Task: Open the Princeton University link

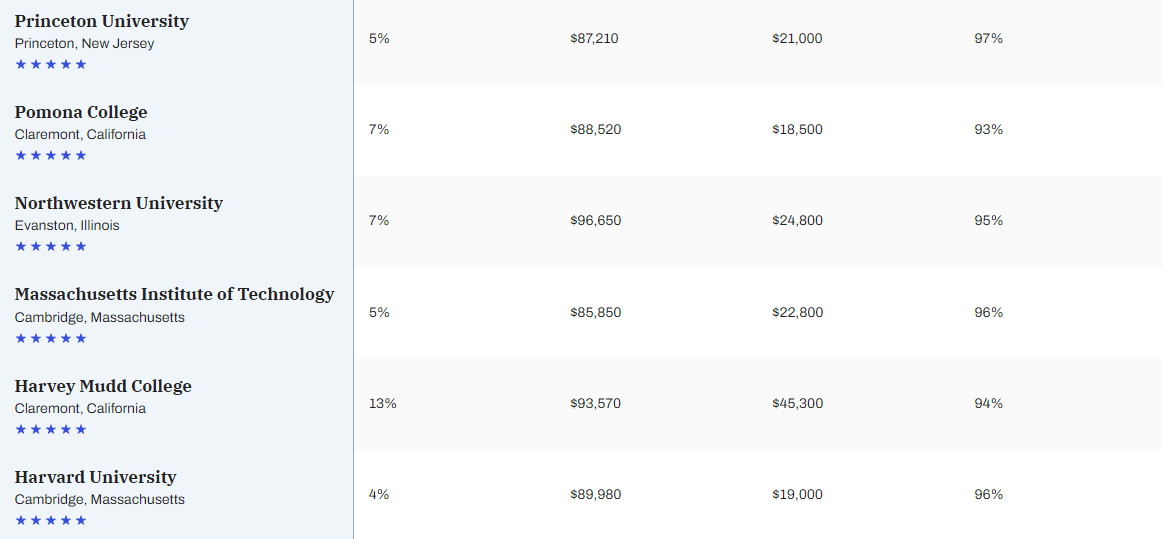Action: 101,21
